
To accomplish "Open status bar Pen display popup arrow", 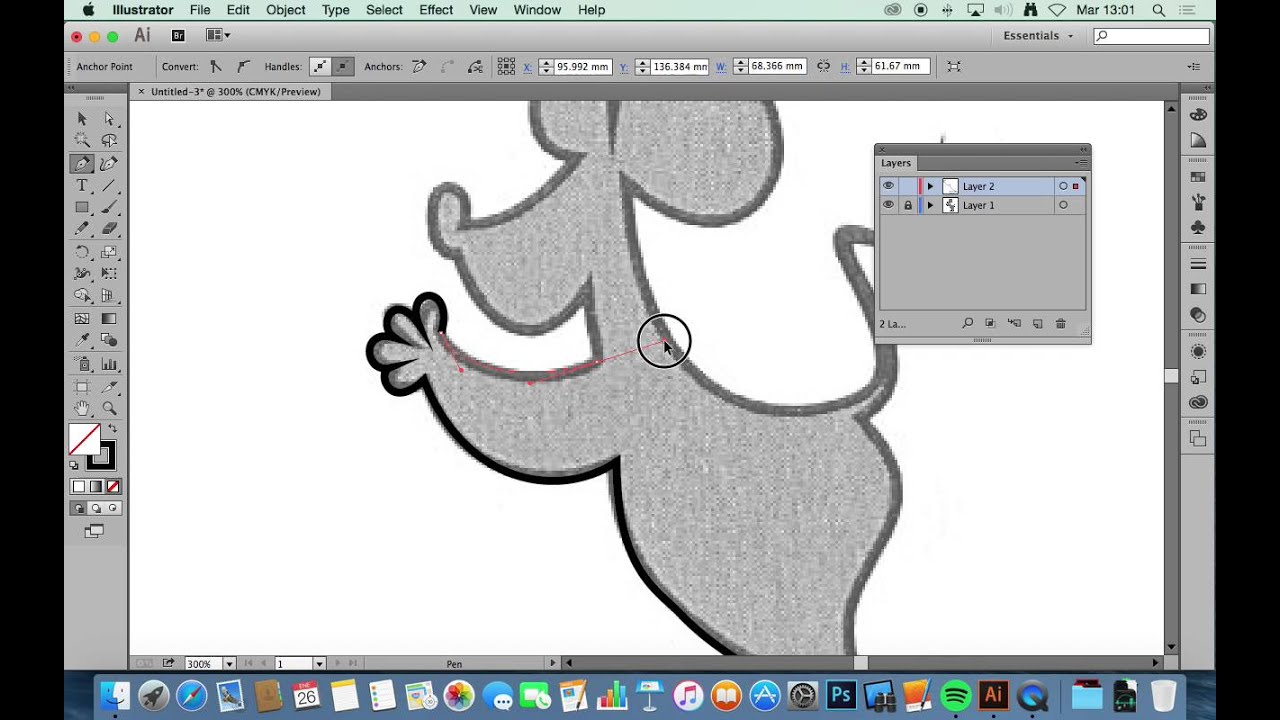I will coord(552,663).
